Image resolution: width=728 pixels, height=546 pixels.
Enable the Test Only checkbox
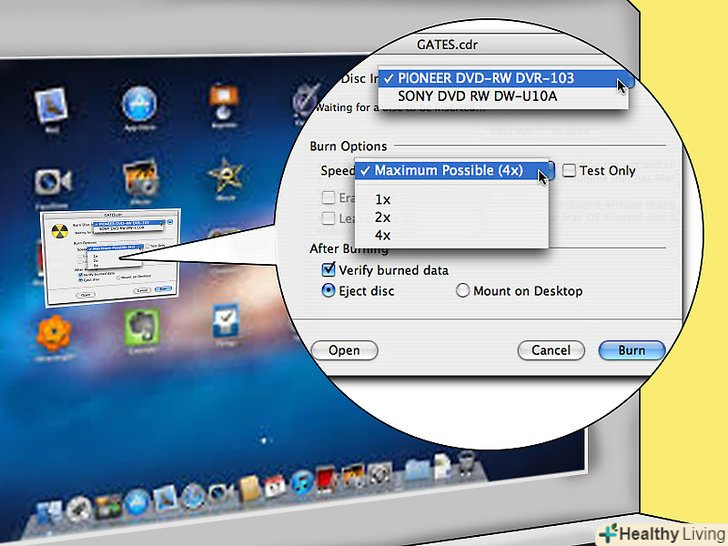[569, 171]
